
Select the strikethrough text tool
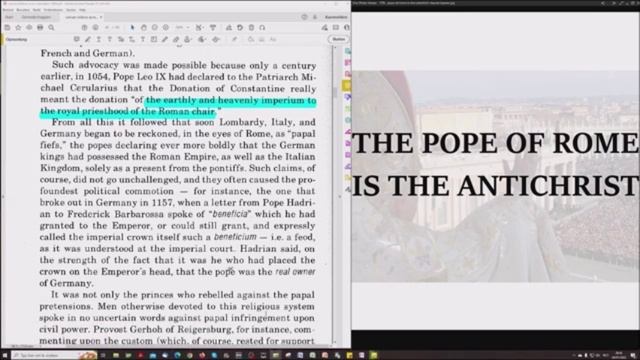tap(109, 39)
